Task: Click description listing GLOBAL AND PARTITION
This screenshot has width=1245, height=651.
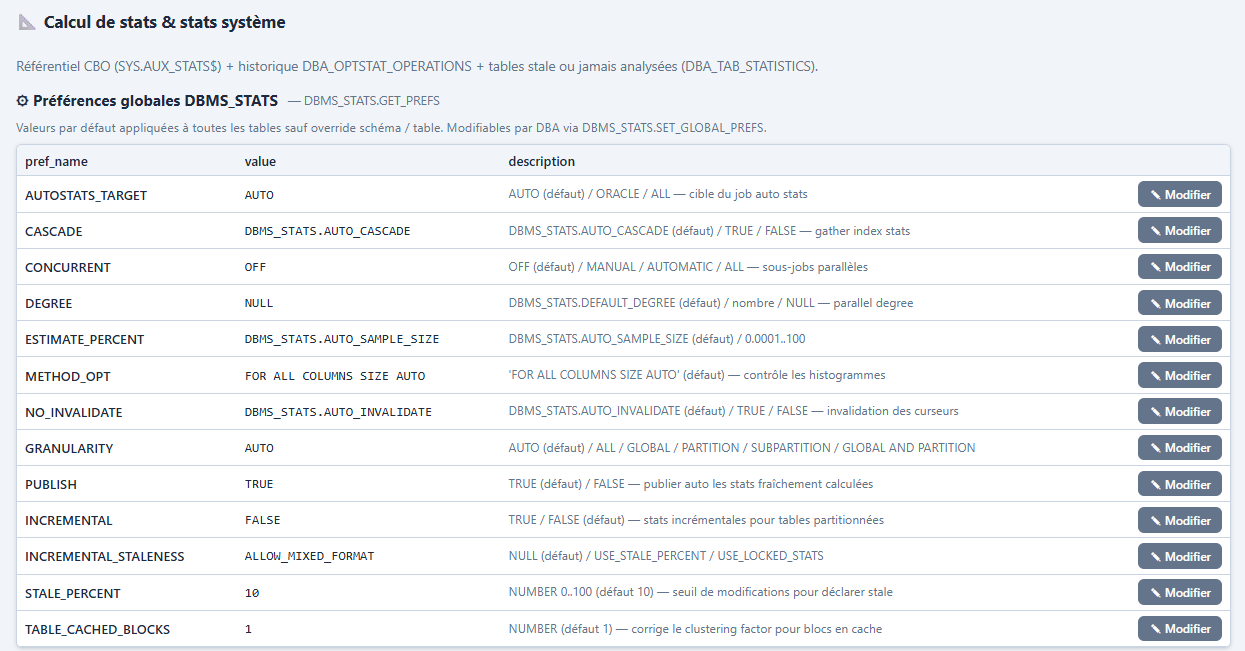Action: pos(742,448)
